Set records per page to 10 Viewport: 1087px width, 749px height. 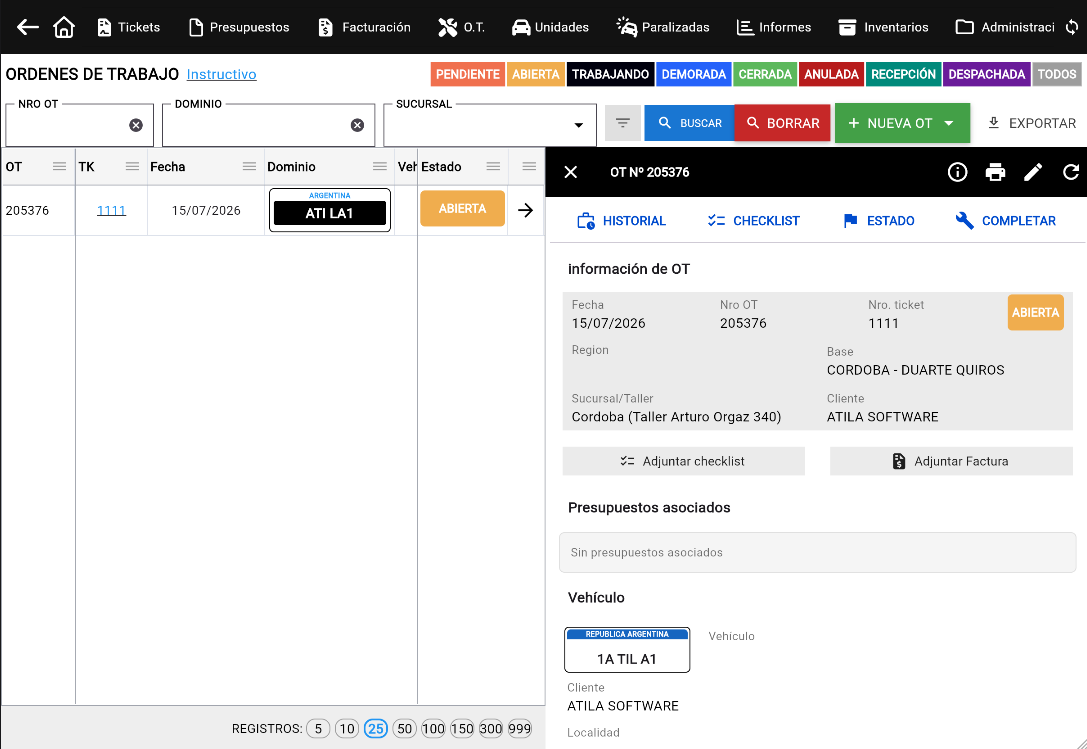click(x=347, y=729)
